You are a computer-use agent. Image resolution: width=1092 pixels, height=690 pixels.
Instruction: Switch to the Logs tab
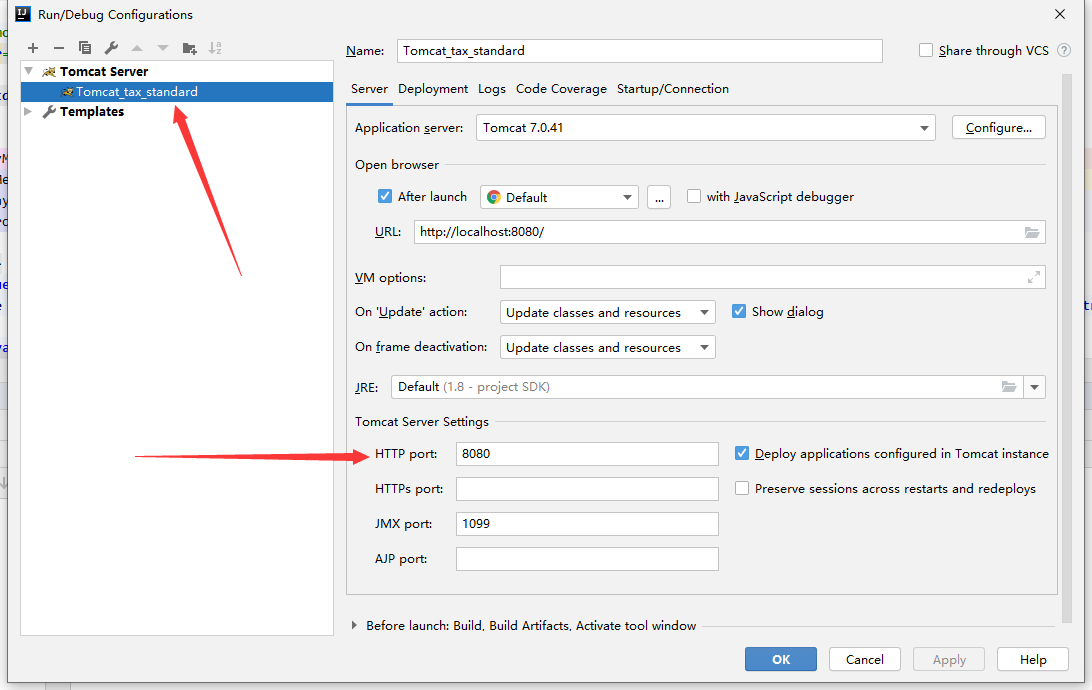pyautogui.click(x=492, y=89)
